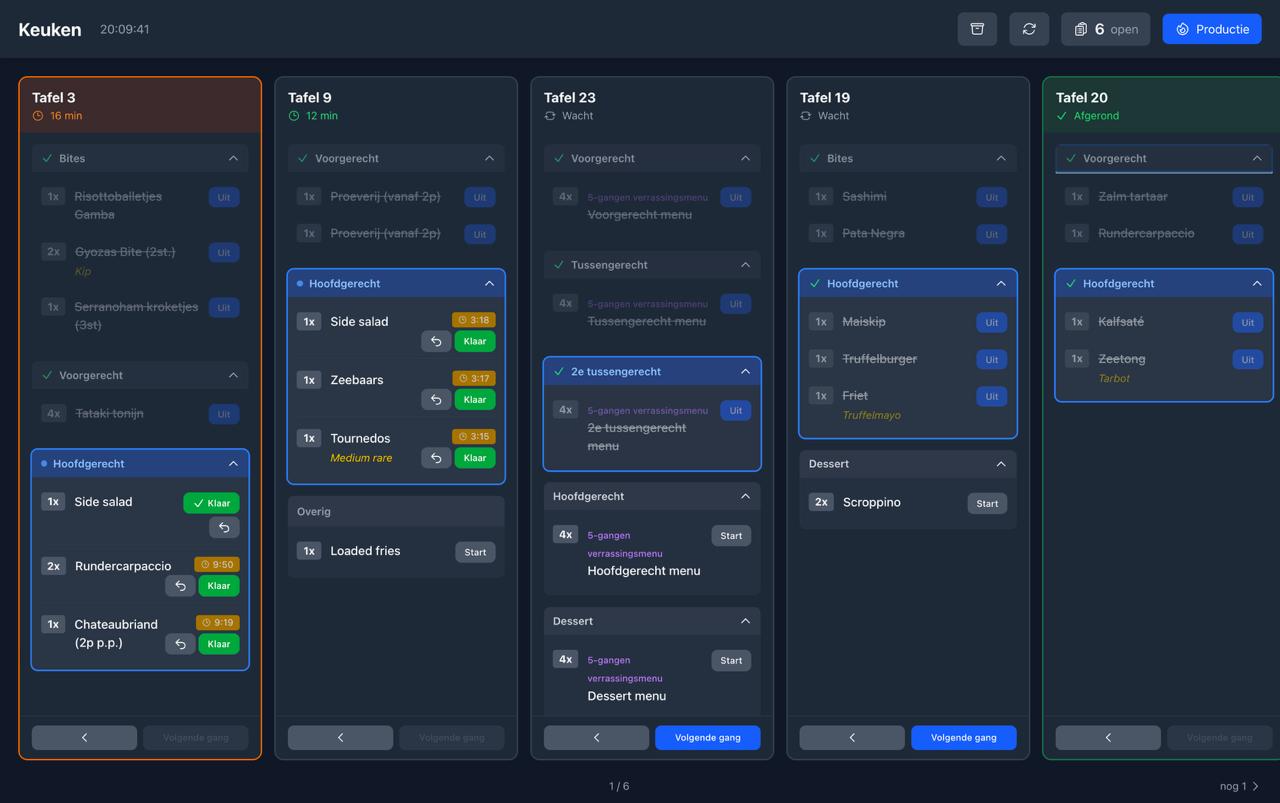Click Volgende gang on Tafel 19
This screenshot has width=1280, height=803.
tap(964, 737)
